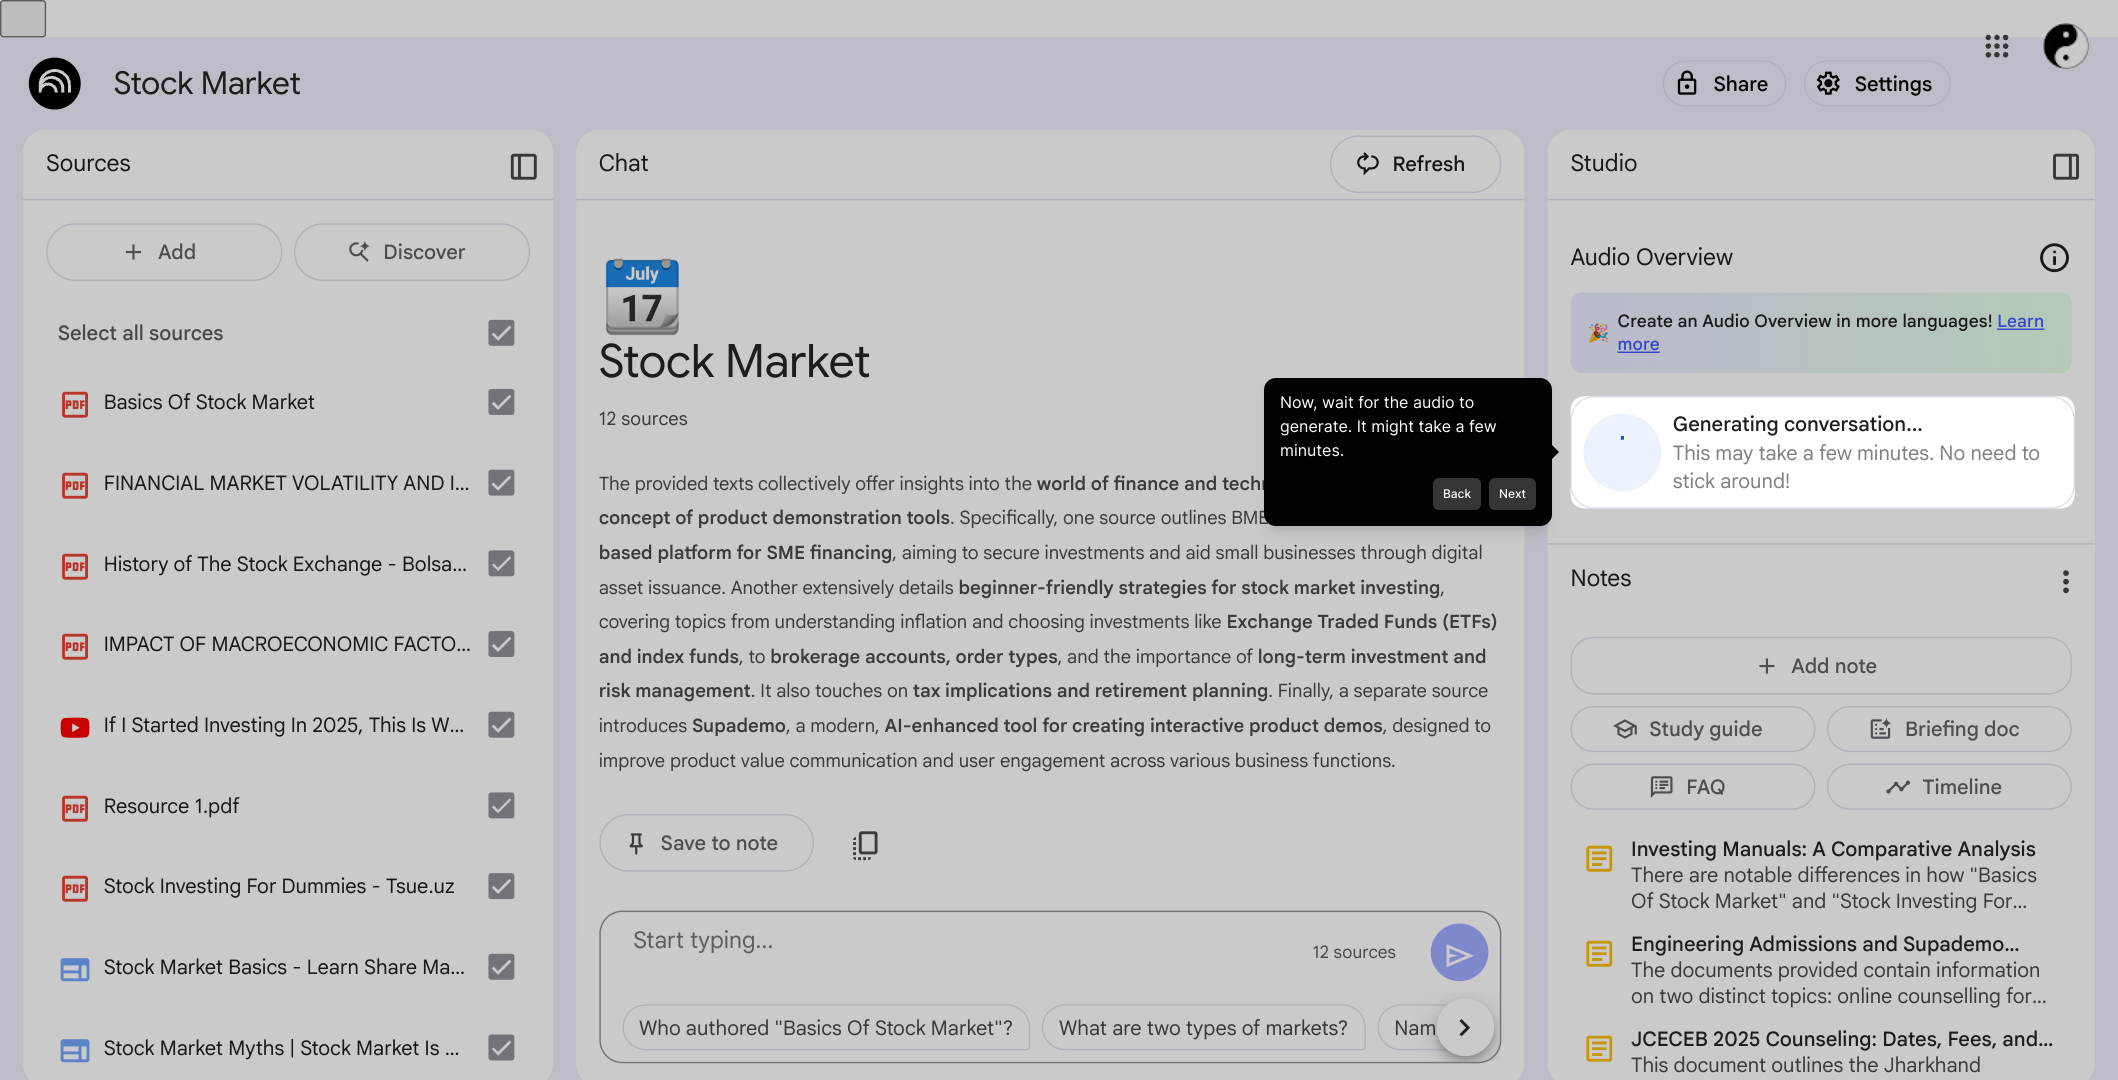The height and width of the screenshot is (1080, 2118).
Task: Focus the Start typing chat input
Action: 960,941
